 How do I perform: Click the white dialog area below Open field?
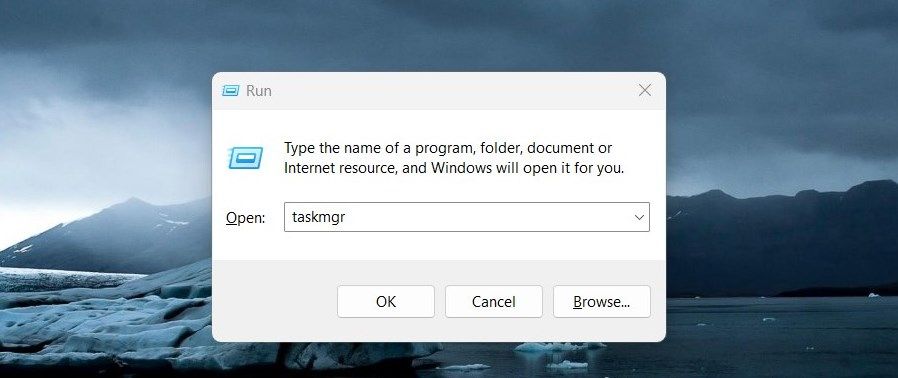click(439, 246)
